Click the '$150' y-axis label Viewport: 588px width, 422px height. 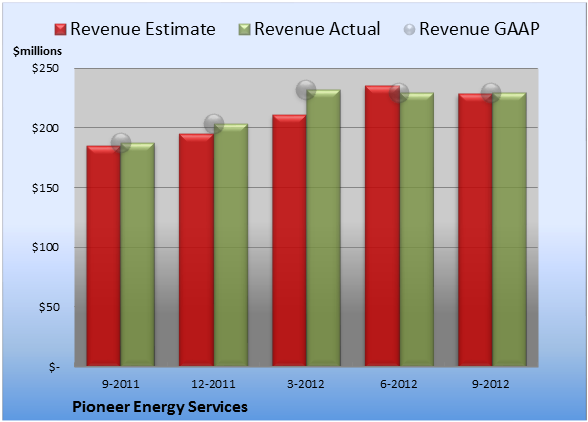pyautogui.click(x=45, y=188)
